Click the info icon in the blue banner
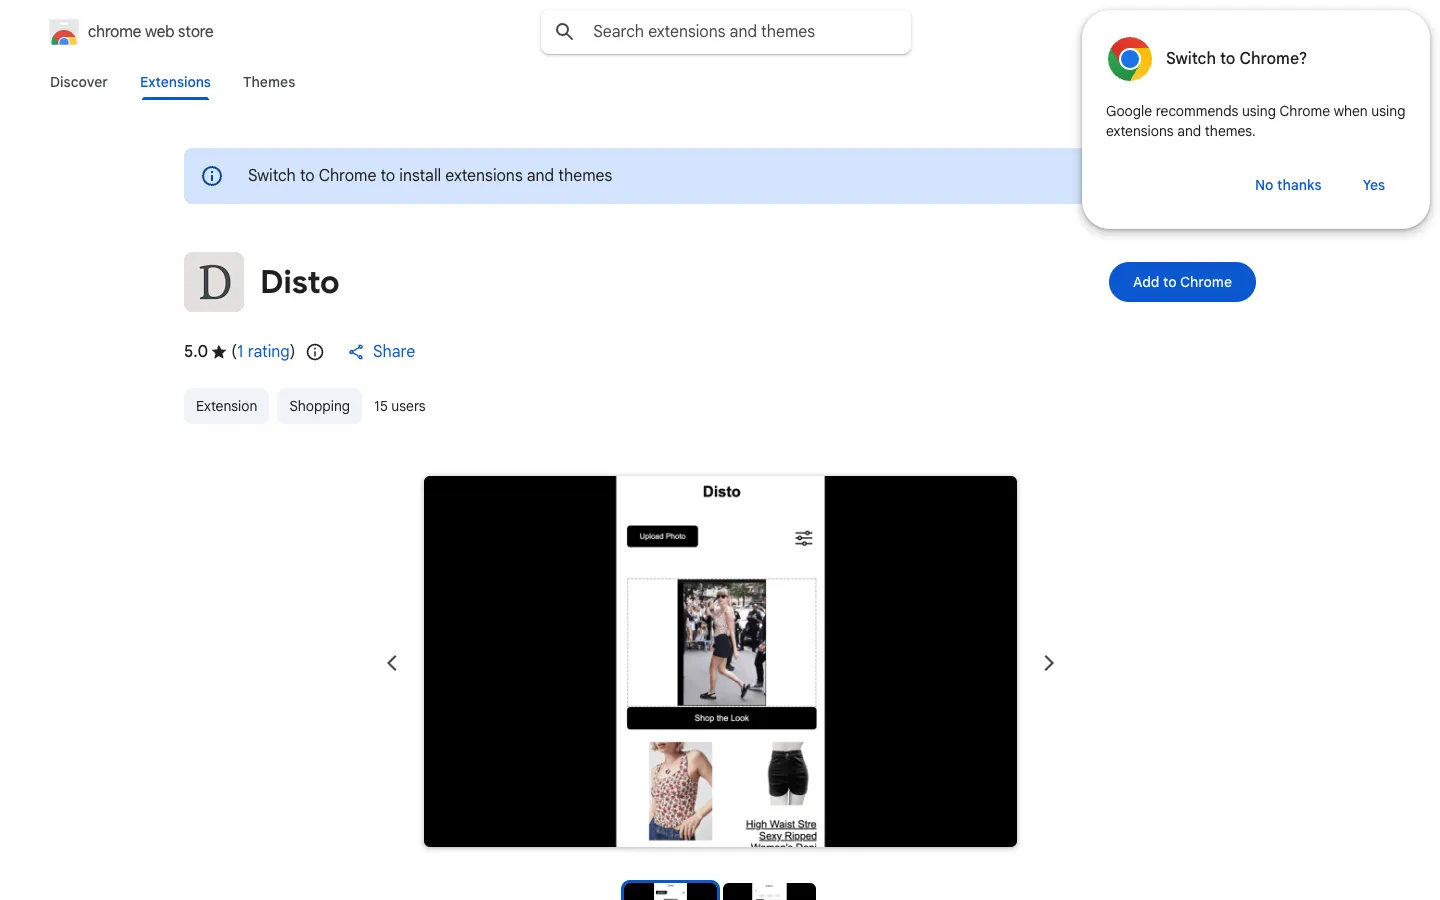This screenshot has height=900, width=1440. [212, 176]
